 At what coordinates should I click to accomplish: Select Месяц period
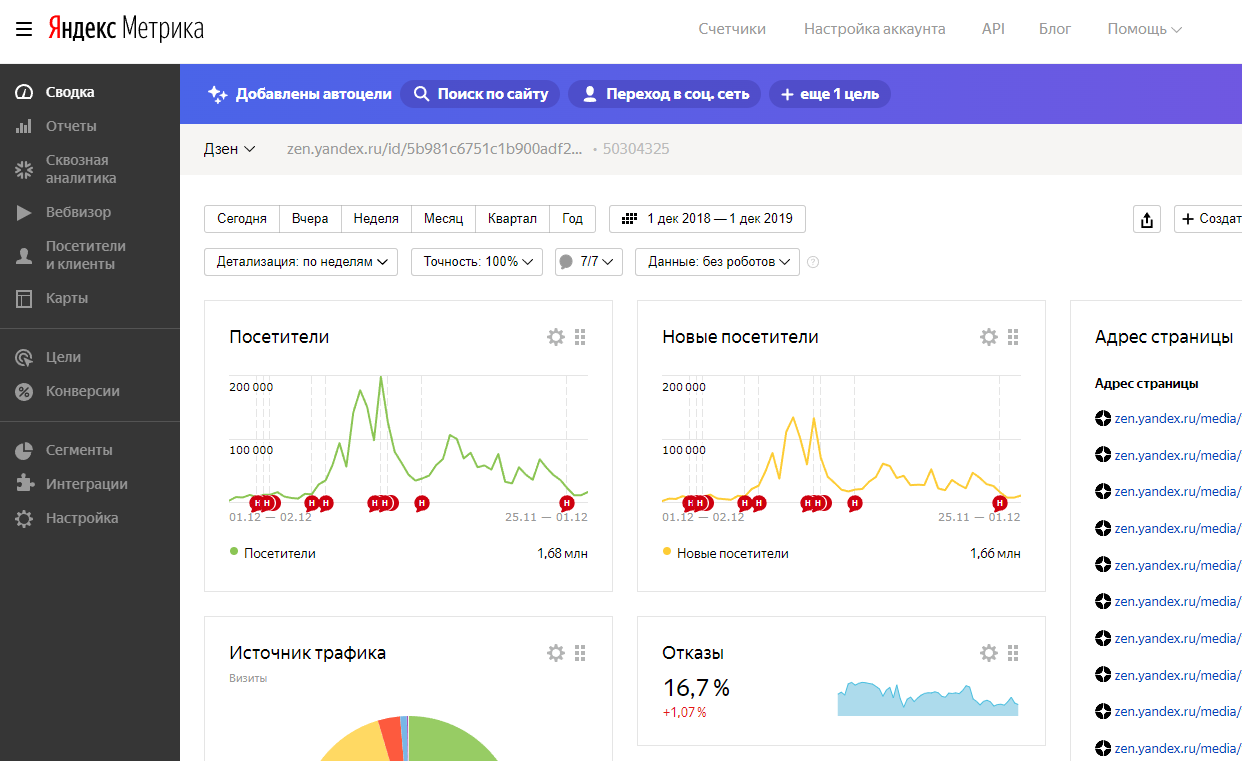[443, 219]
